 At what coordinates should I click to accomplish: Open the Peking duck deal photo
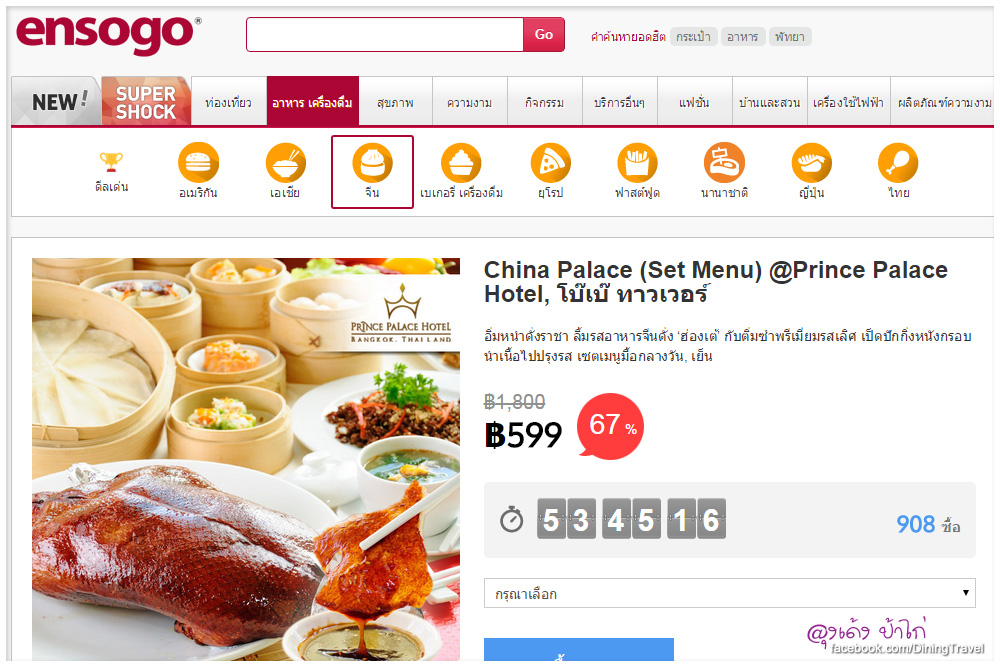coord(246,459)
